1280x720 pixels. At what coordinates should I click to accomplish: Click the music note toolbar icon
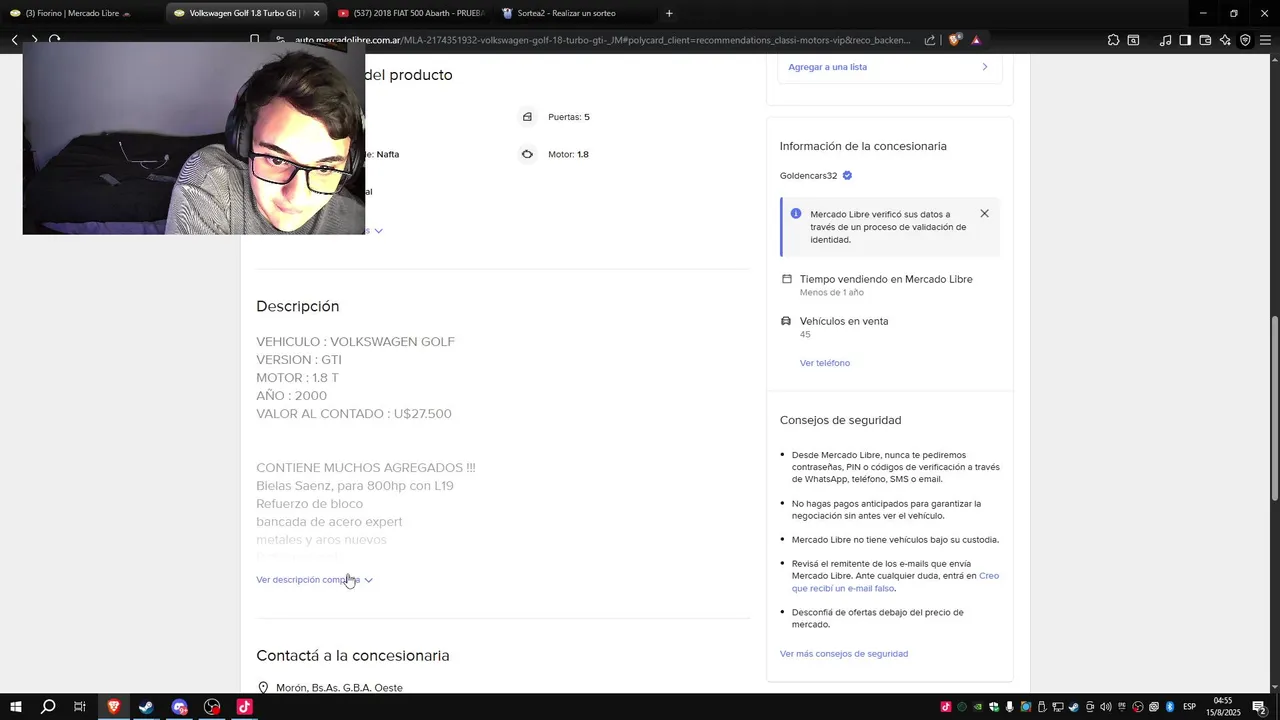click(1165, 40)
